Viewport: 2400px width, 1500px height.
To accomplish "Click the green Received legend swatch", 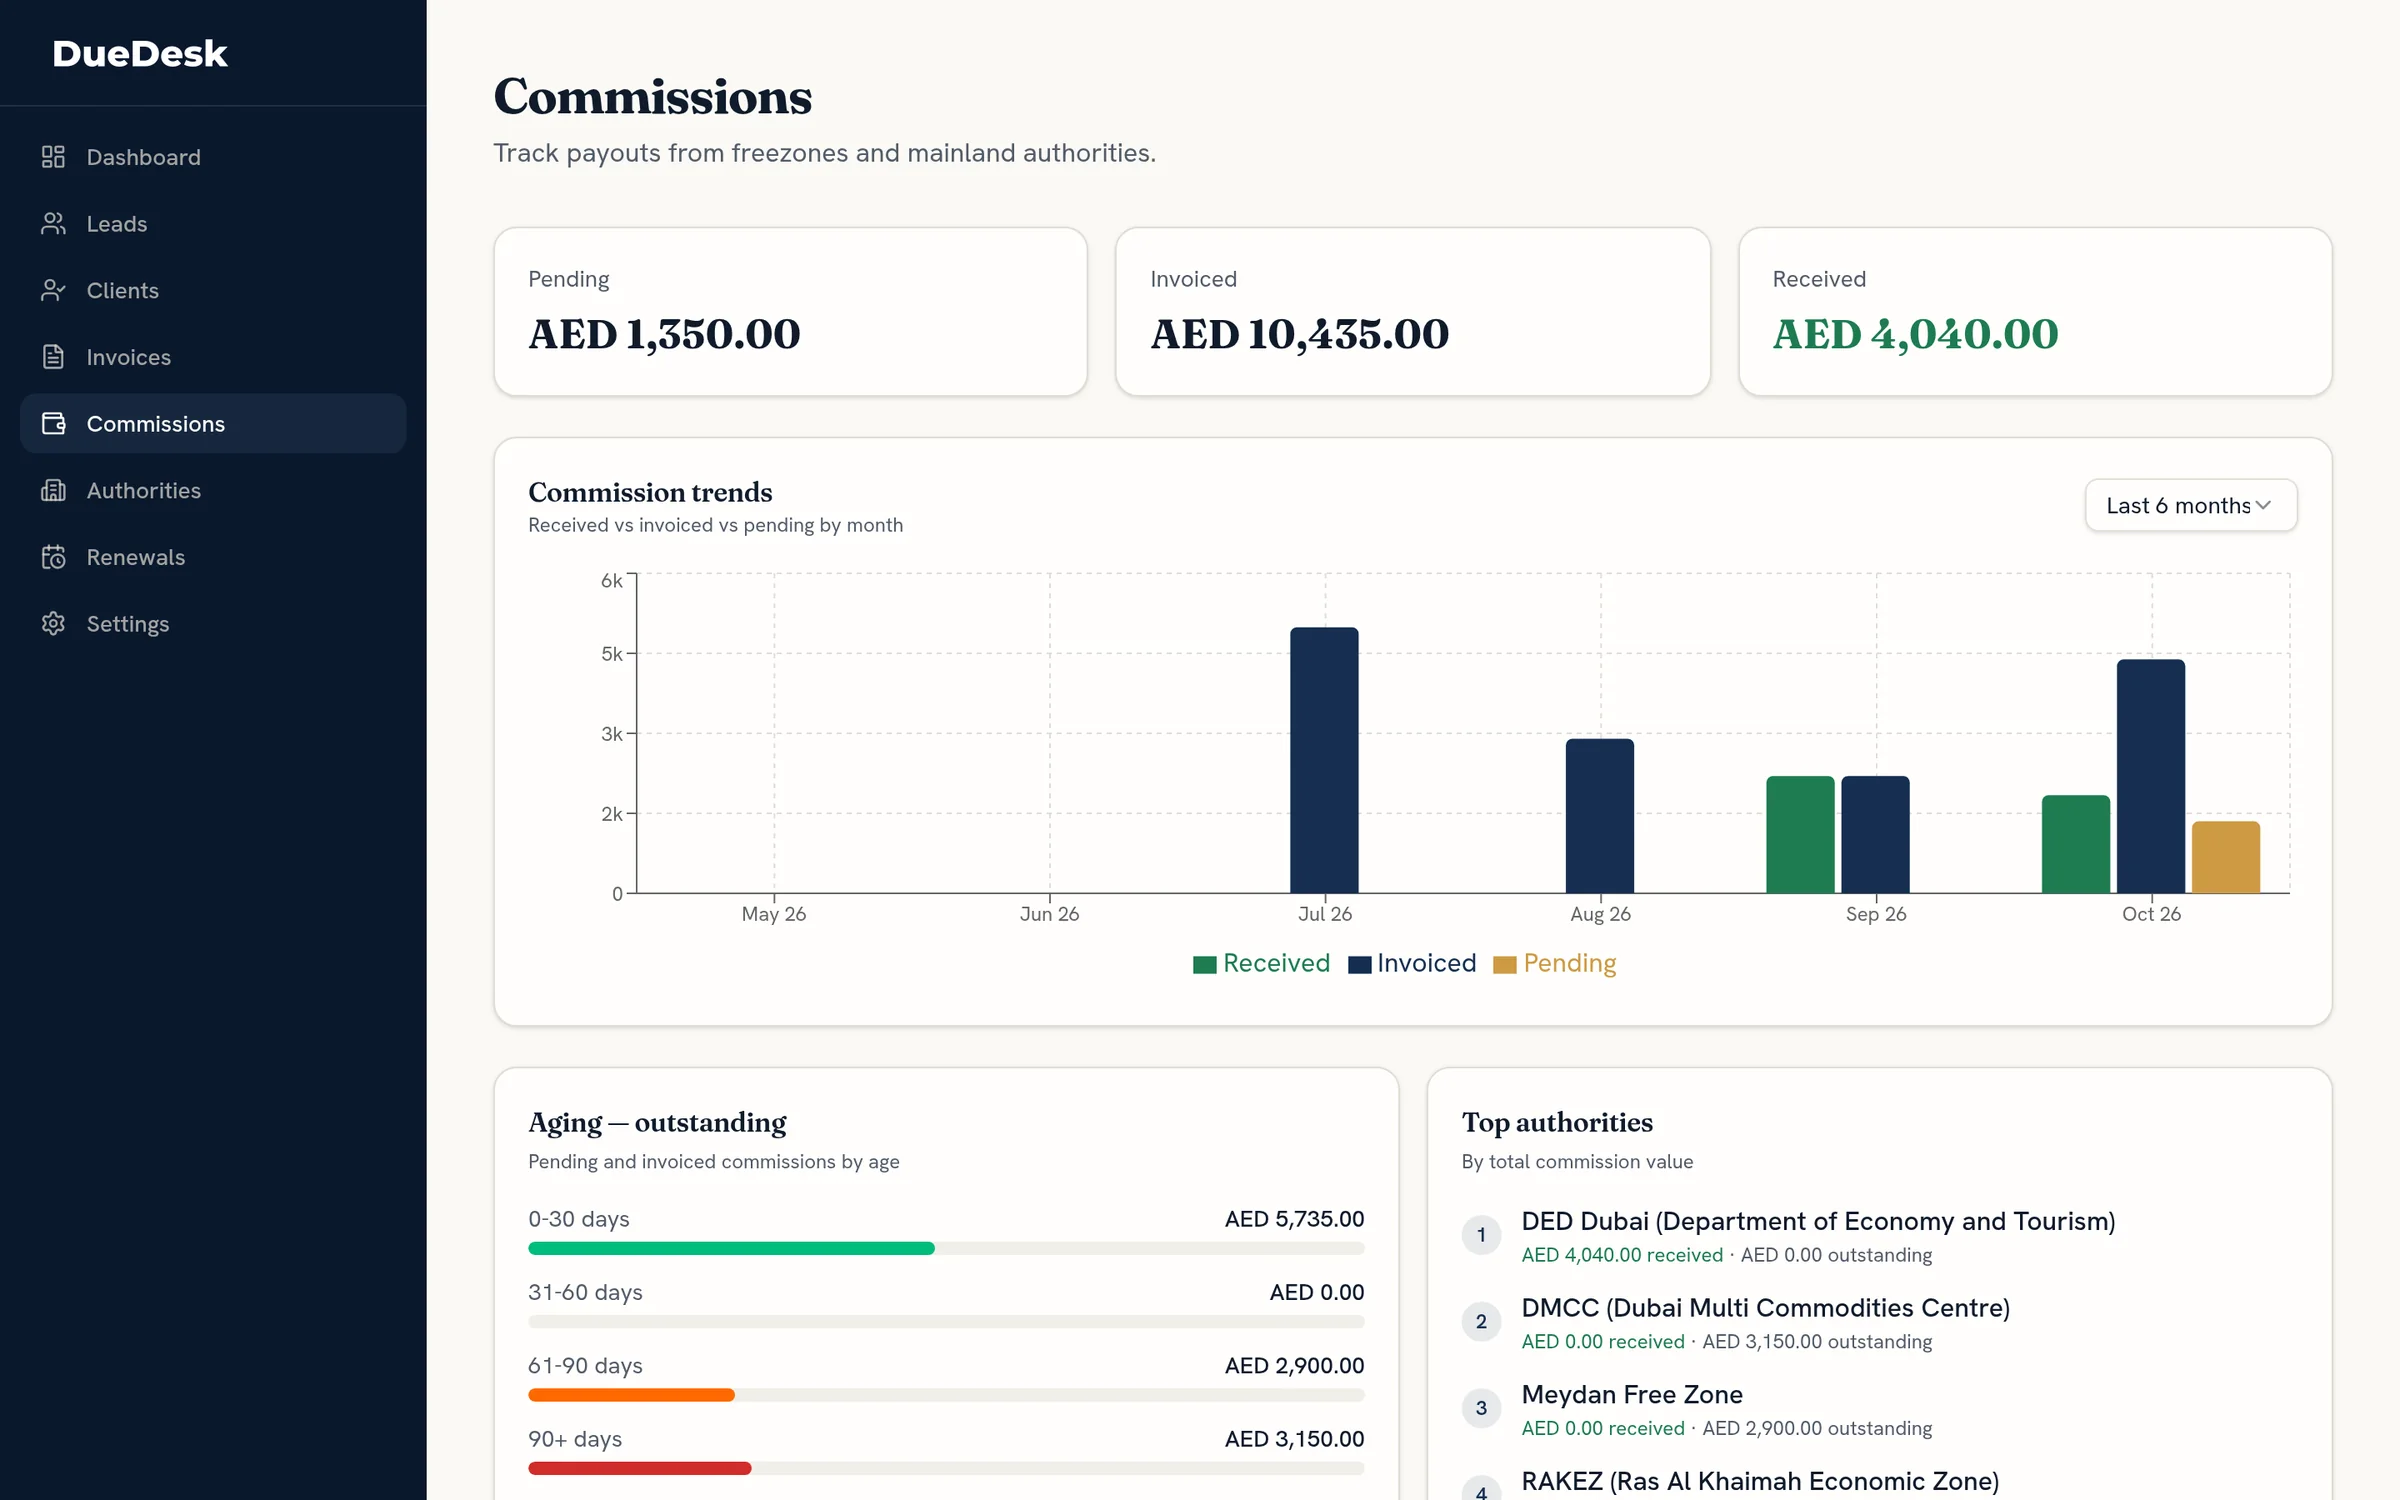I will pyautogui.click(x=1205, y=965).
